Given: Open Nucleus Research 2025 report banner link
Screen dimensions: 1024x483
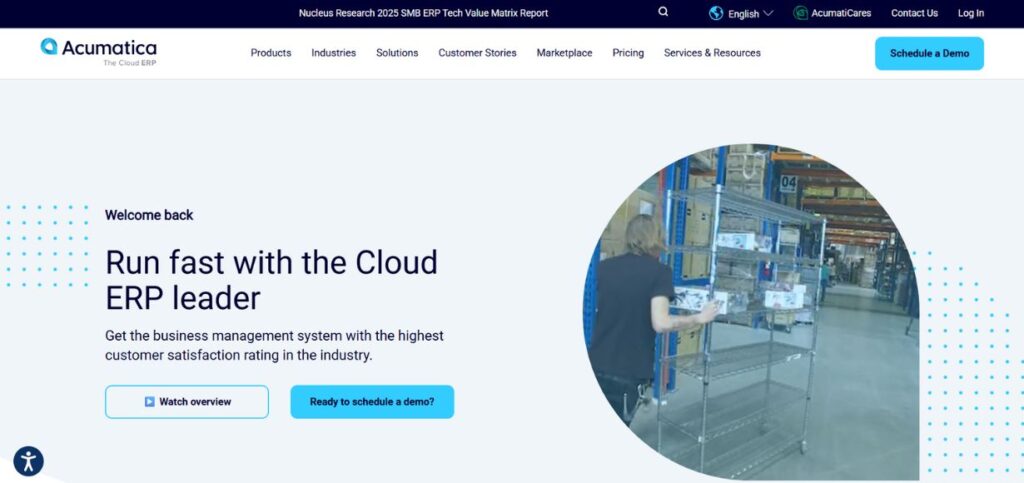Looking at the screenshot, I should point(423,13).
